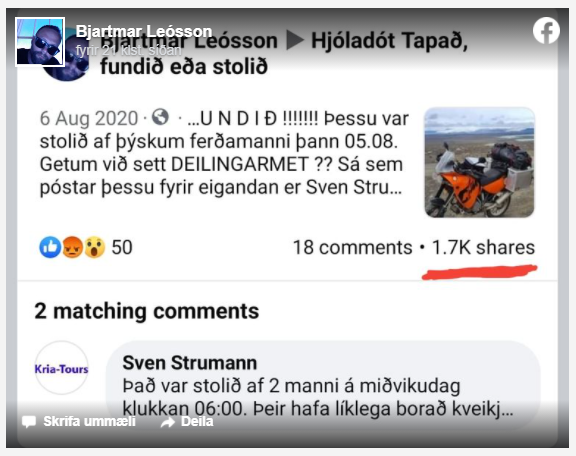Open the Kria-Tours avatar

pyautogui.click(x=62, y=368)
